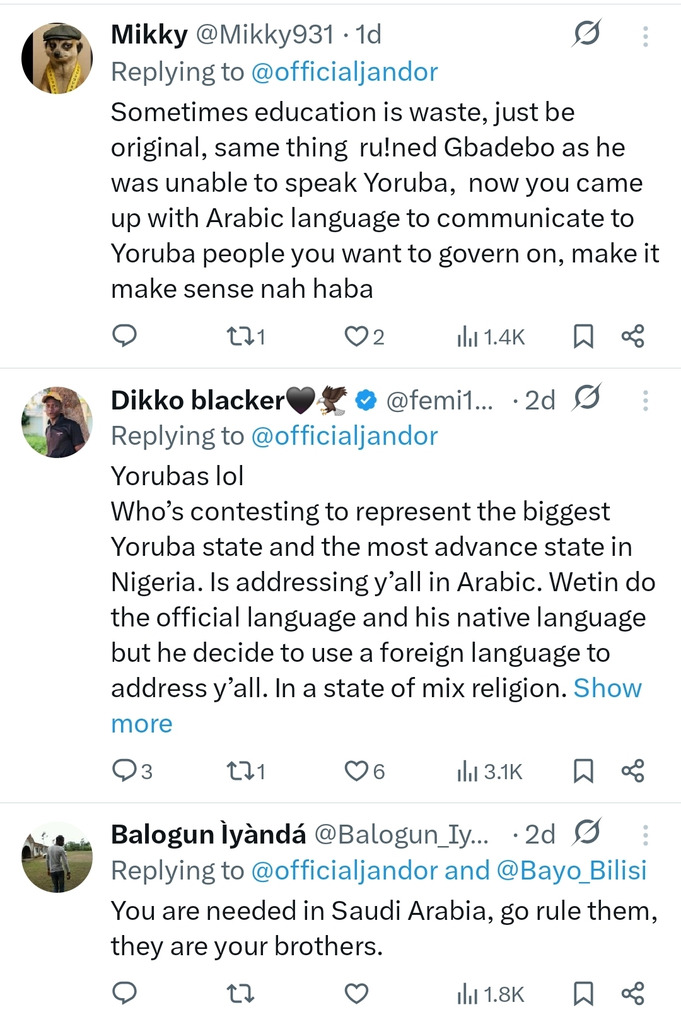
Task: Open Dikko blacker's profile name
Action: pyautogui.click(x=198, y=401)
